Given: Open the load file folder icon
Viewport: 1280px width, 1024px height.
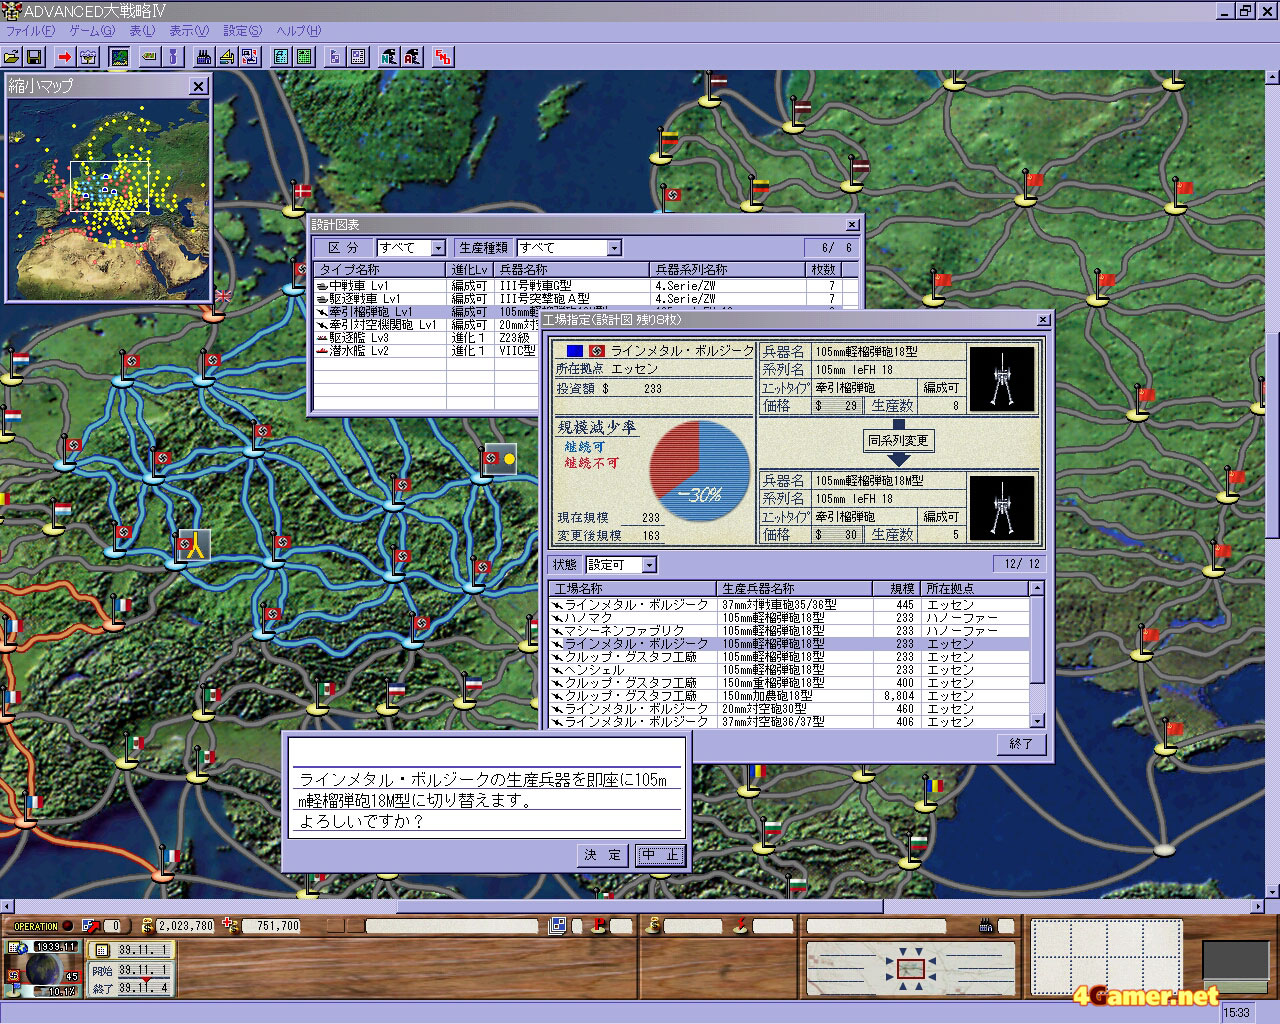Looking at the screenshot, I should pos(13,56).
